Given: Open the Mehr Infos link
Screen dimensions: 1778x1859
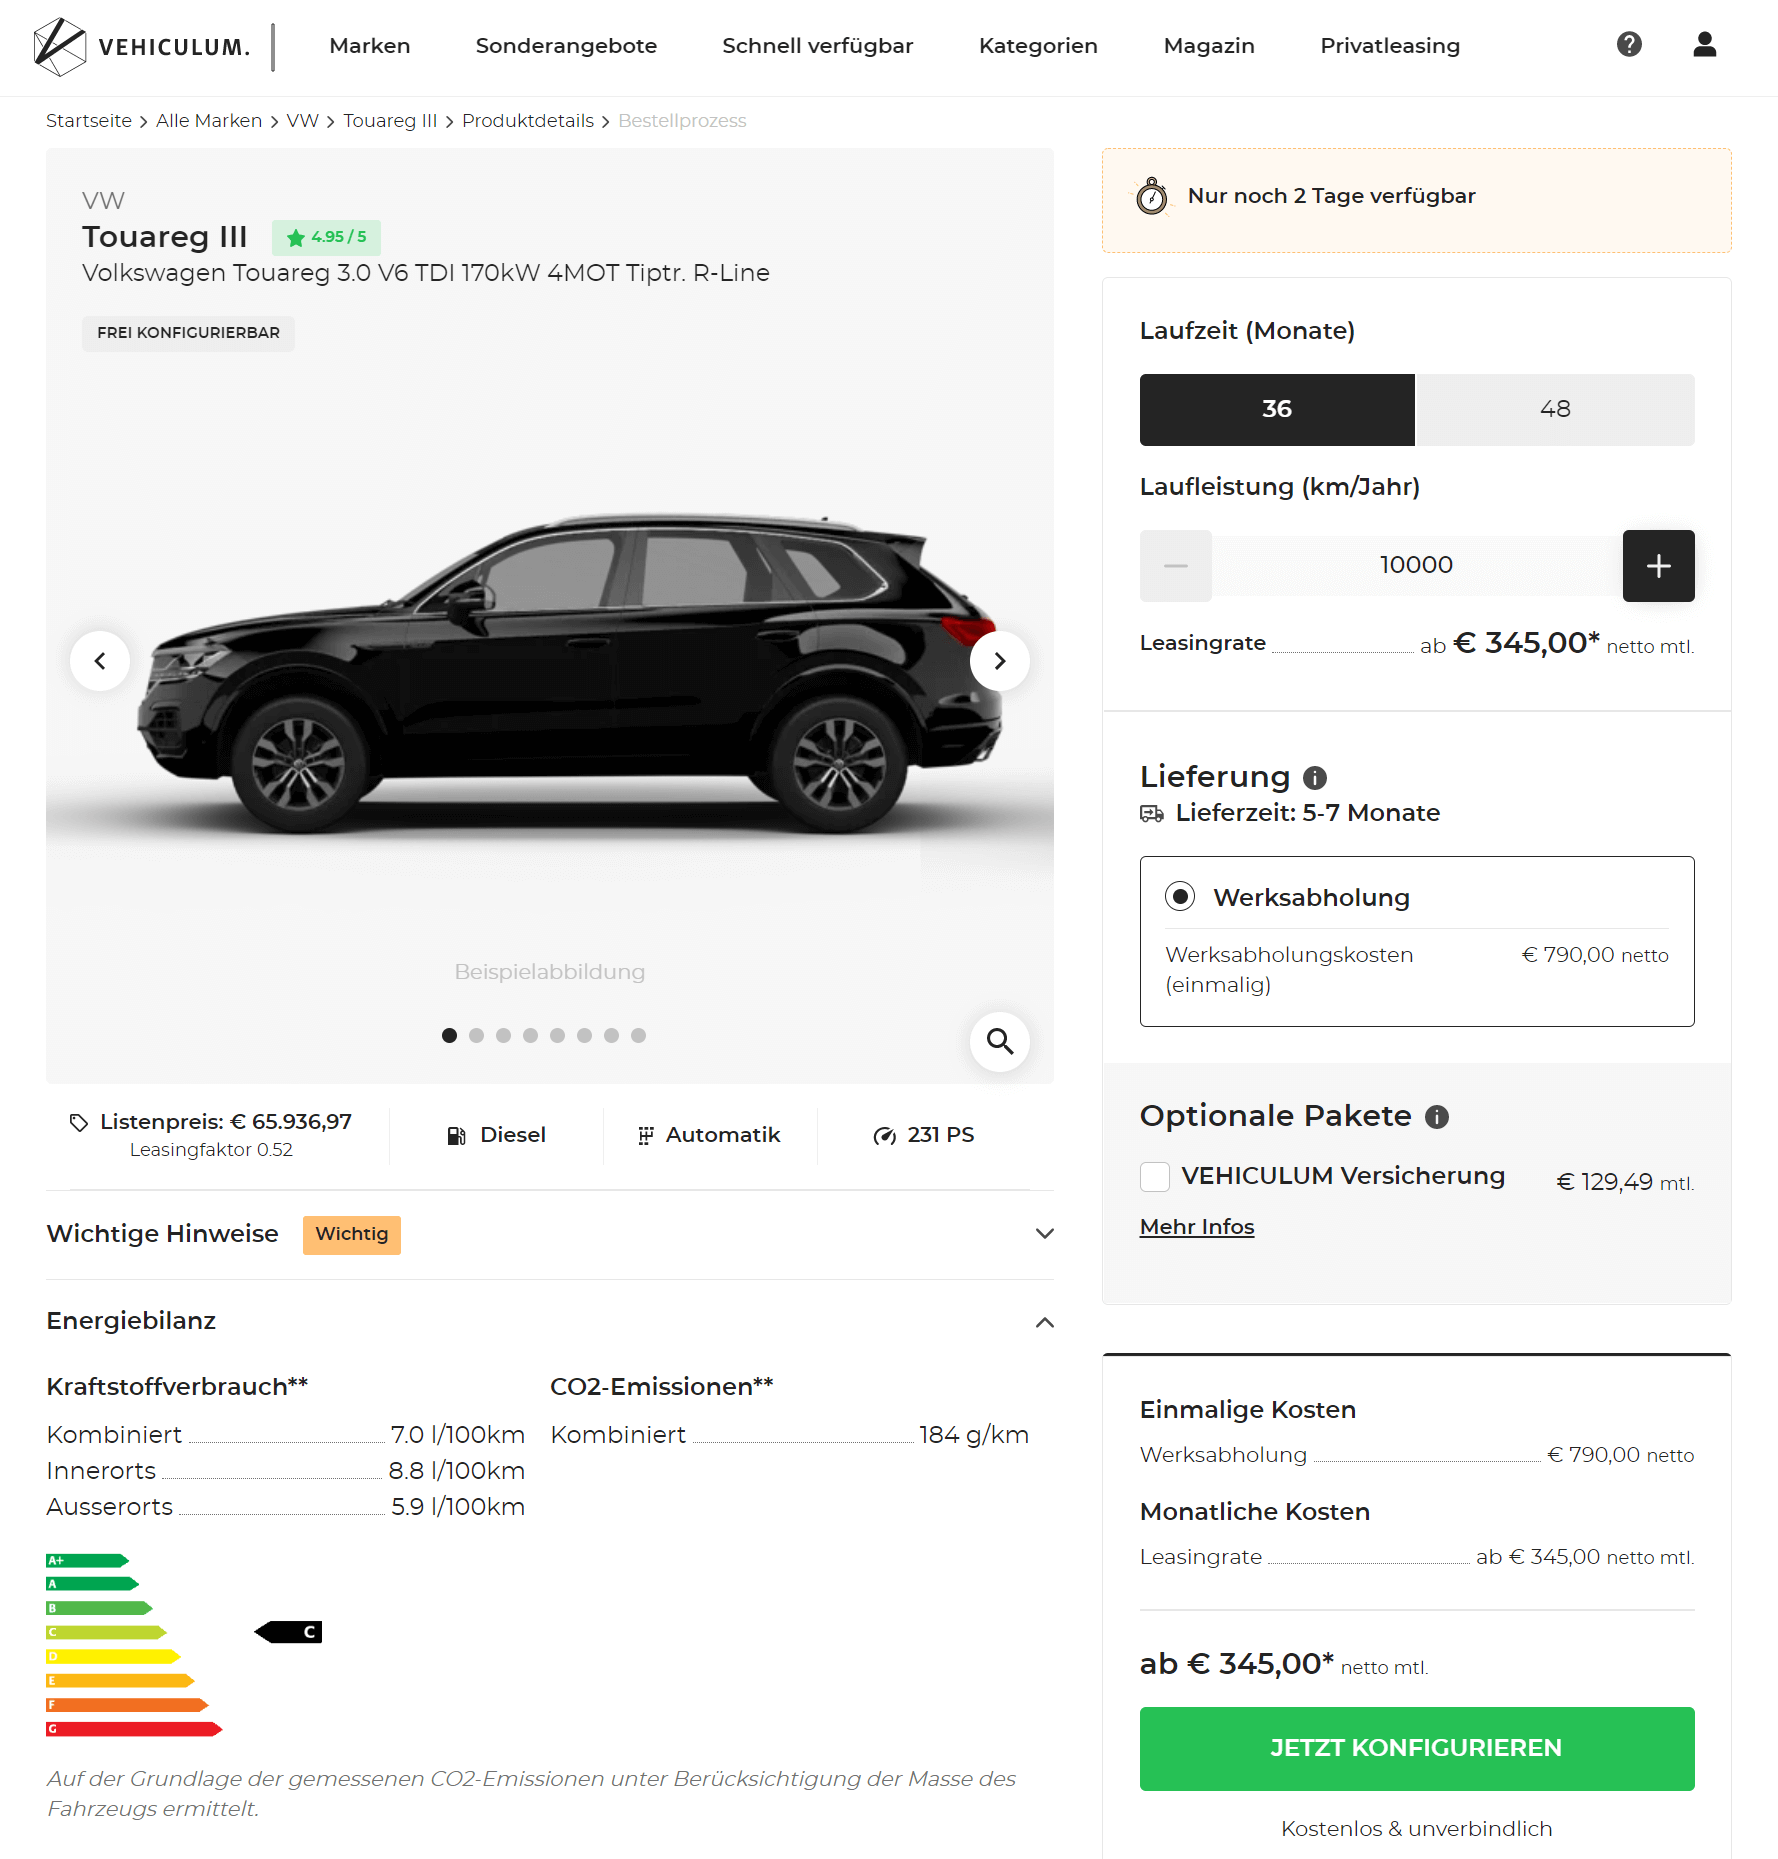Looking at the screenshot, I should (1197, 1227).
